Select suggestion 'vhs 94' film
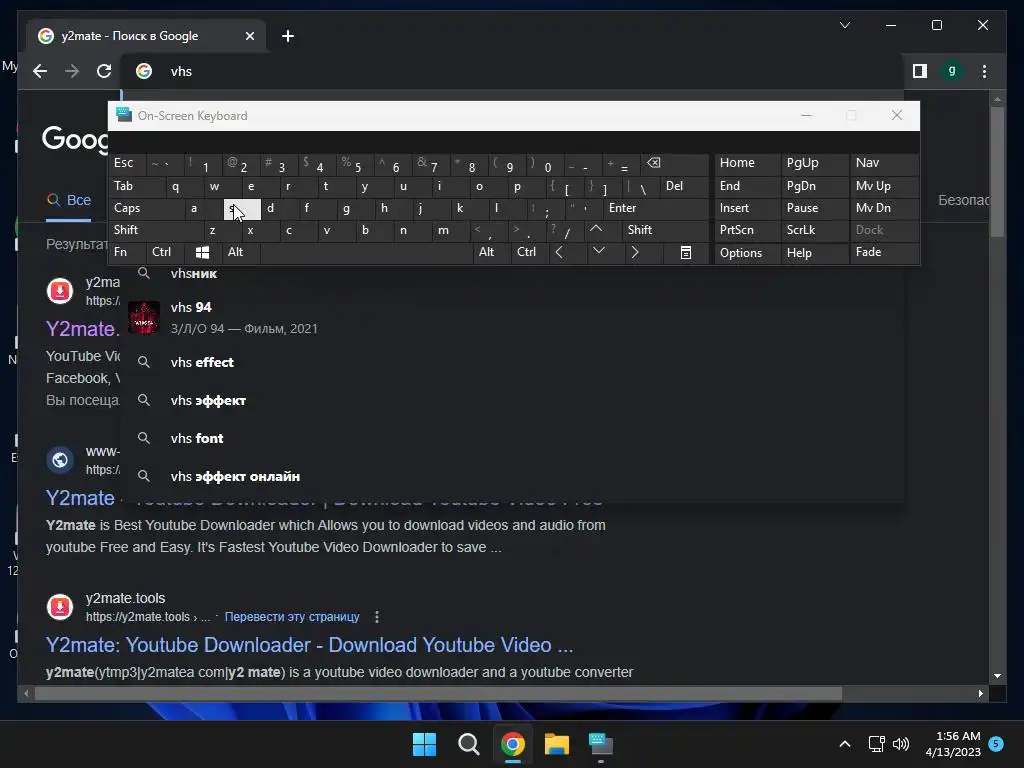Viewport: 1024px width, 768px height. pyautogui.click(x=513, y=317)
